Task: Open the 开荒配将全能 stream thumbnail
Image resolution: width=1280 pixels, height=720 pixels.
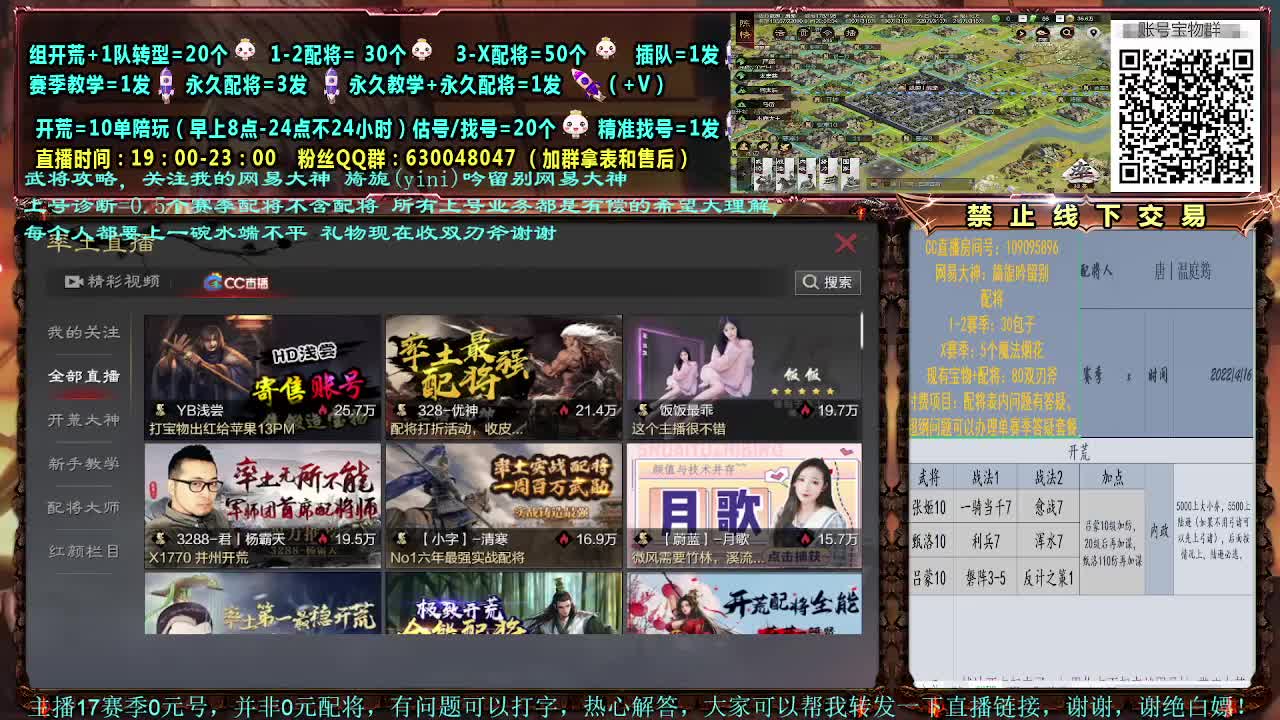Action: (x=744, y=603)
